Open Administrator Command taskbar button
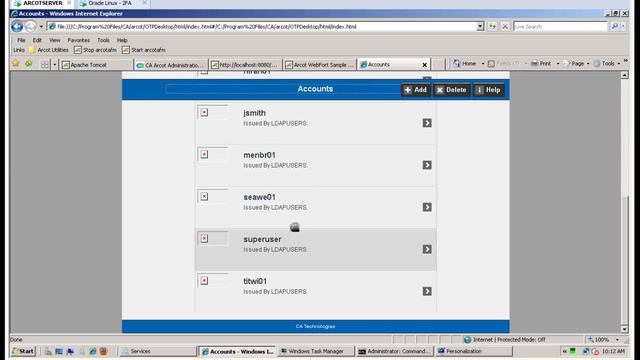 pos(395,351)
